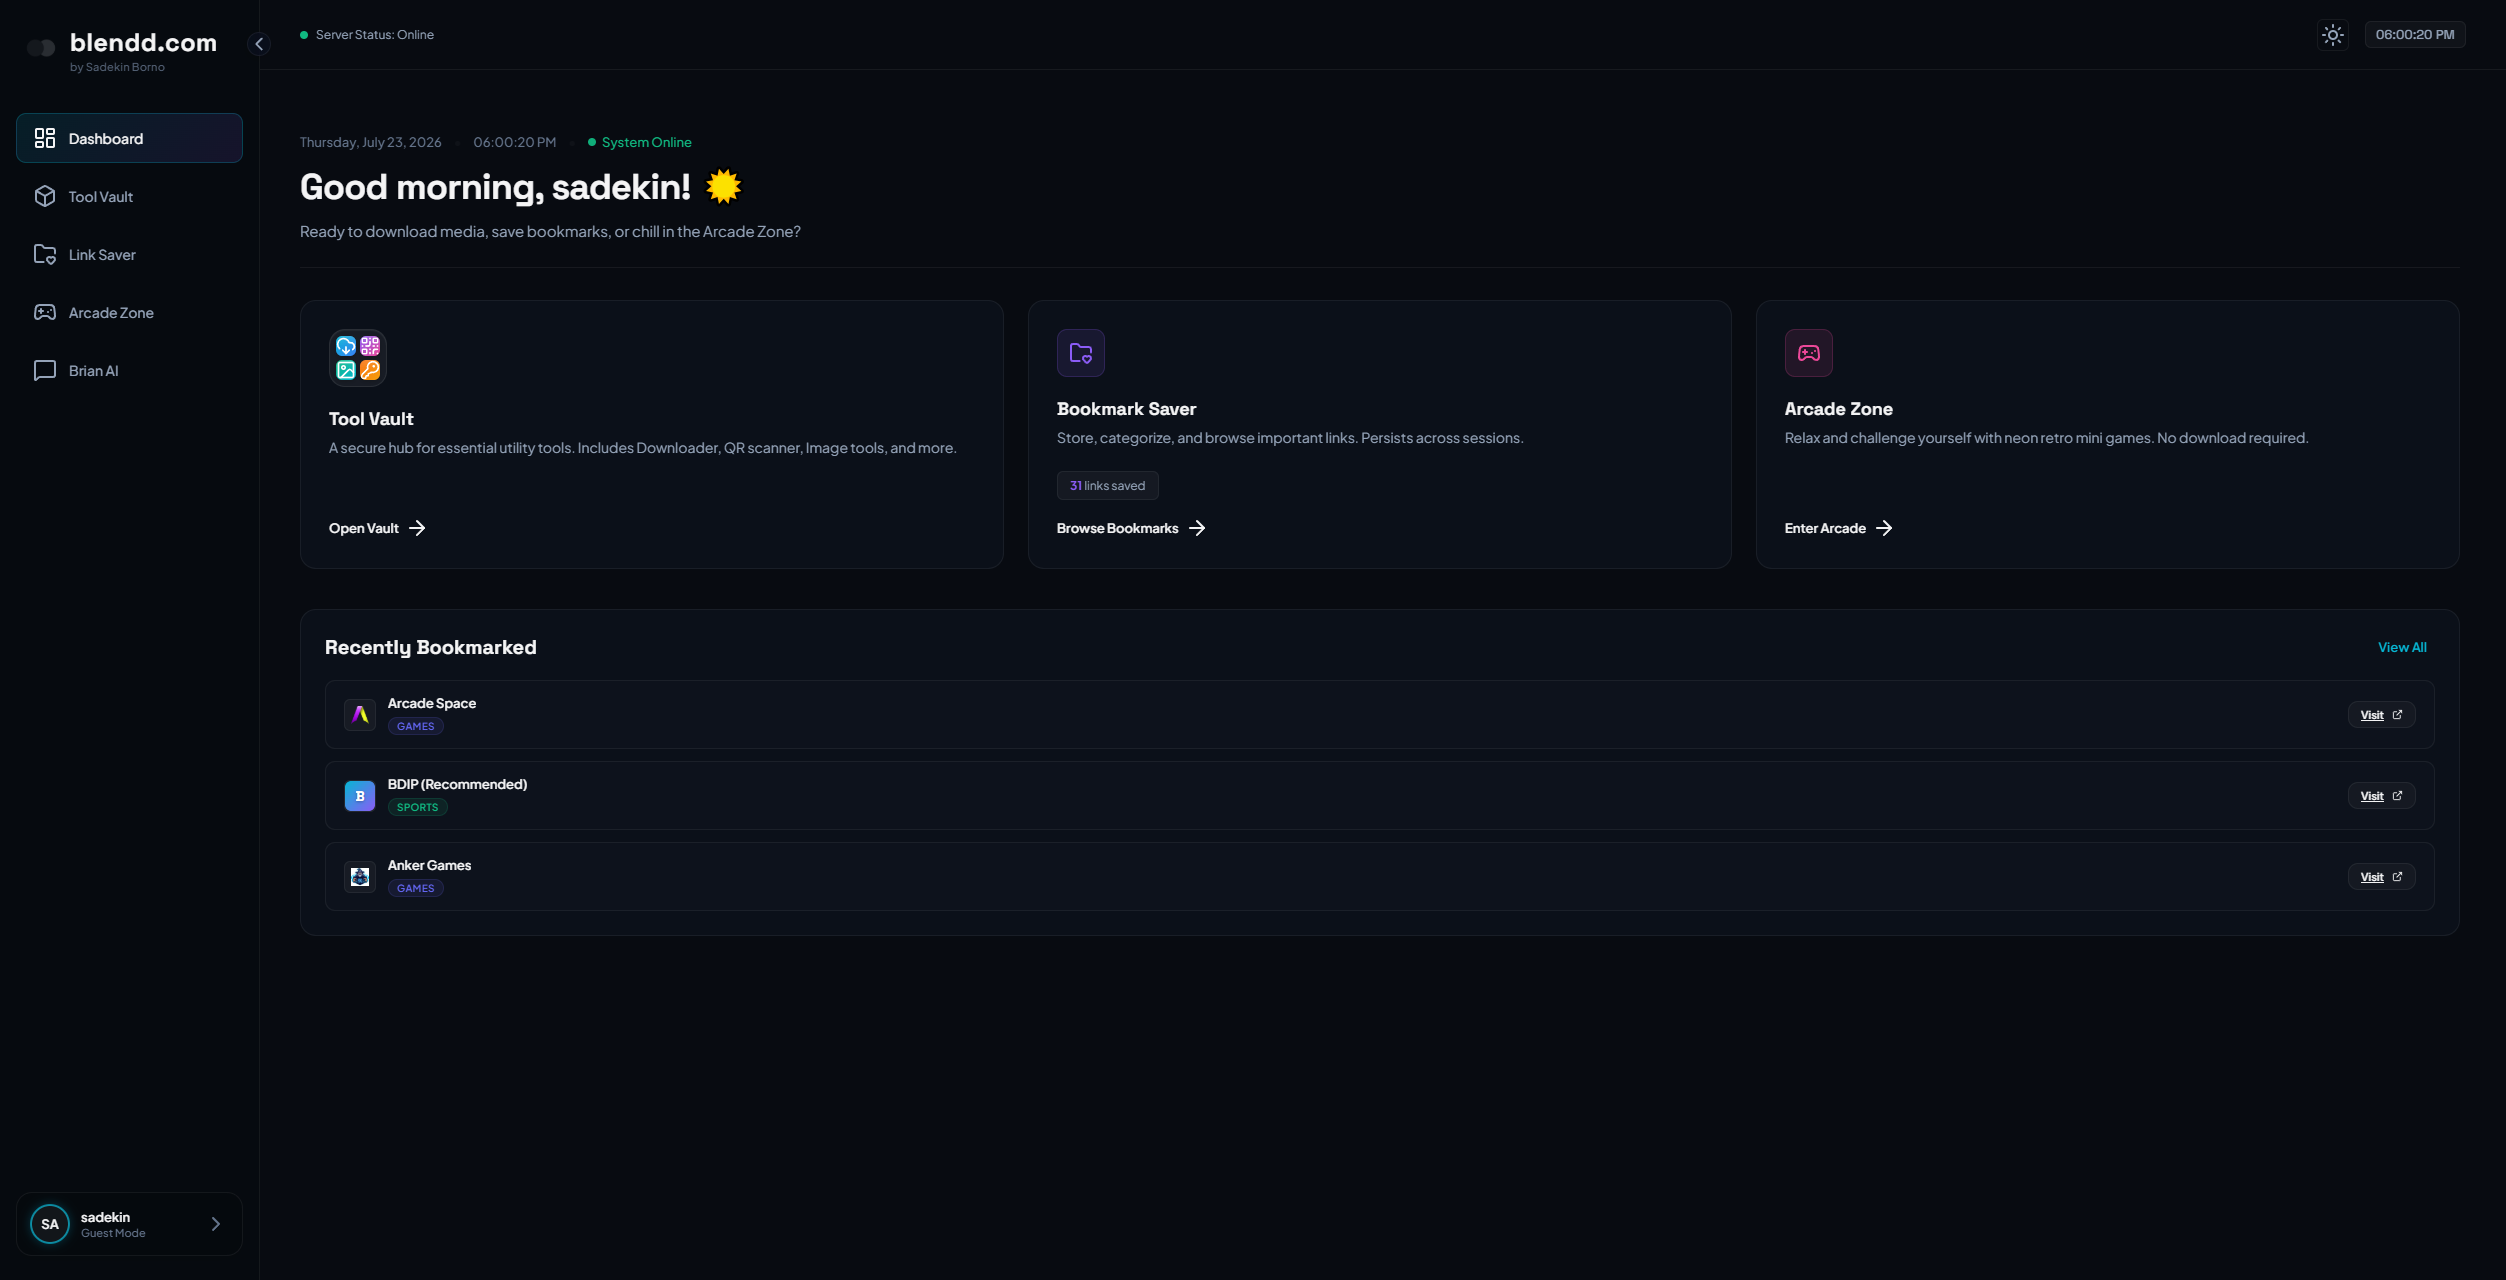
Task: Click the GAMES tag under Arcade Space
Action: [x=415, y=727]
